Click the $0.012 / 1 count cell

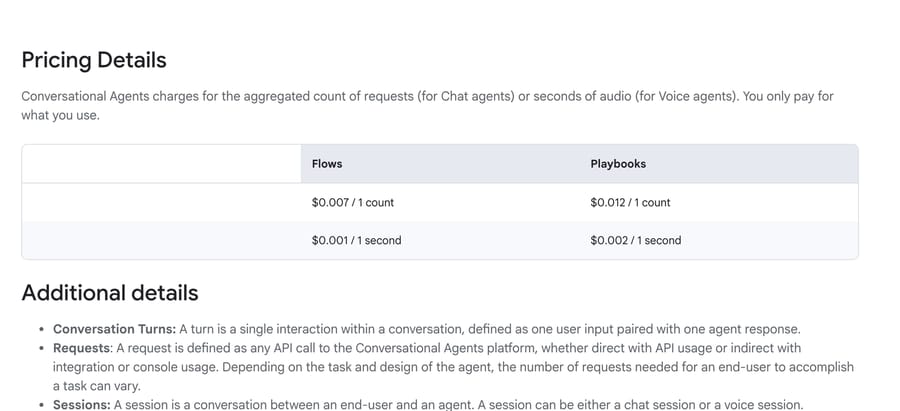(x=719, y=203)
